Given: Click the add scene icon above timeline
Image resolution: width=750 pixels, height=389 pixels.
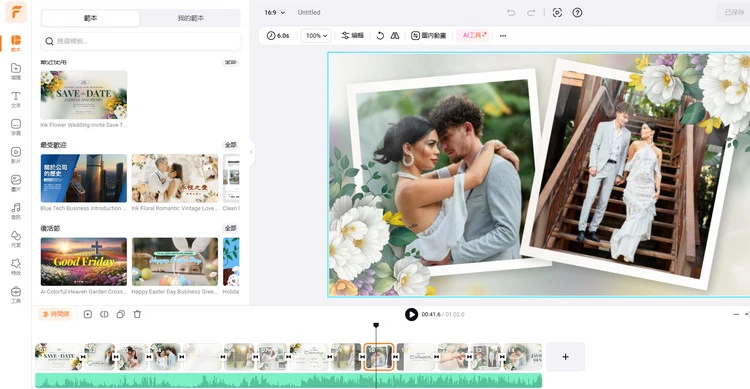Looking at the screenshot, I should [x=88, y=314].
